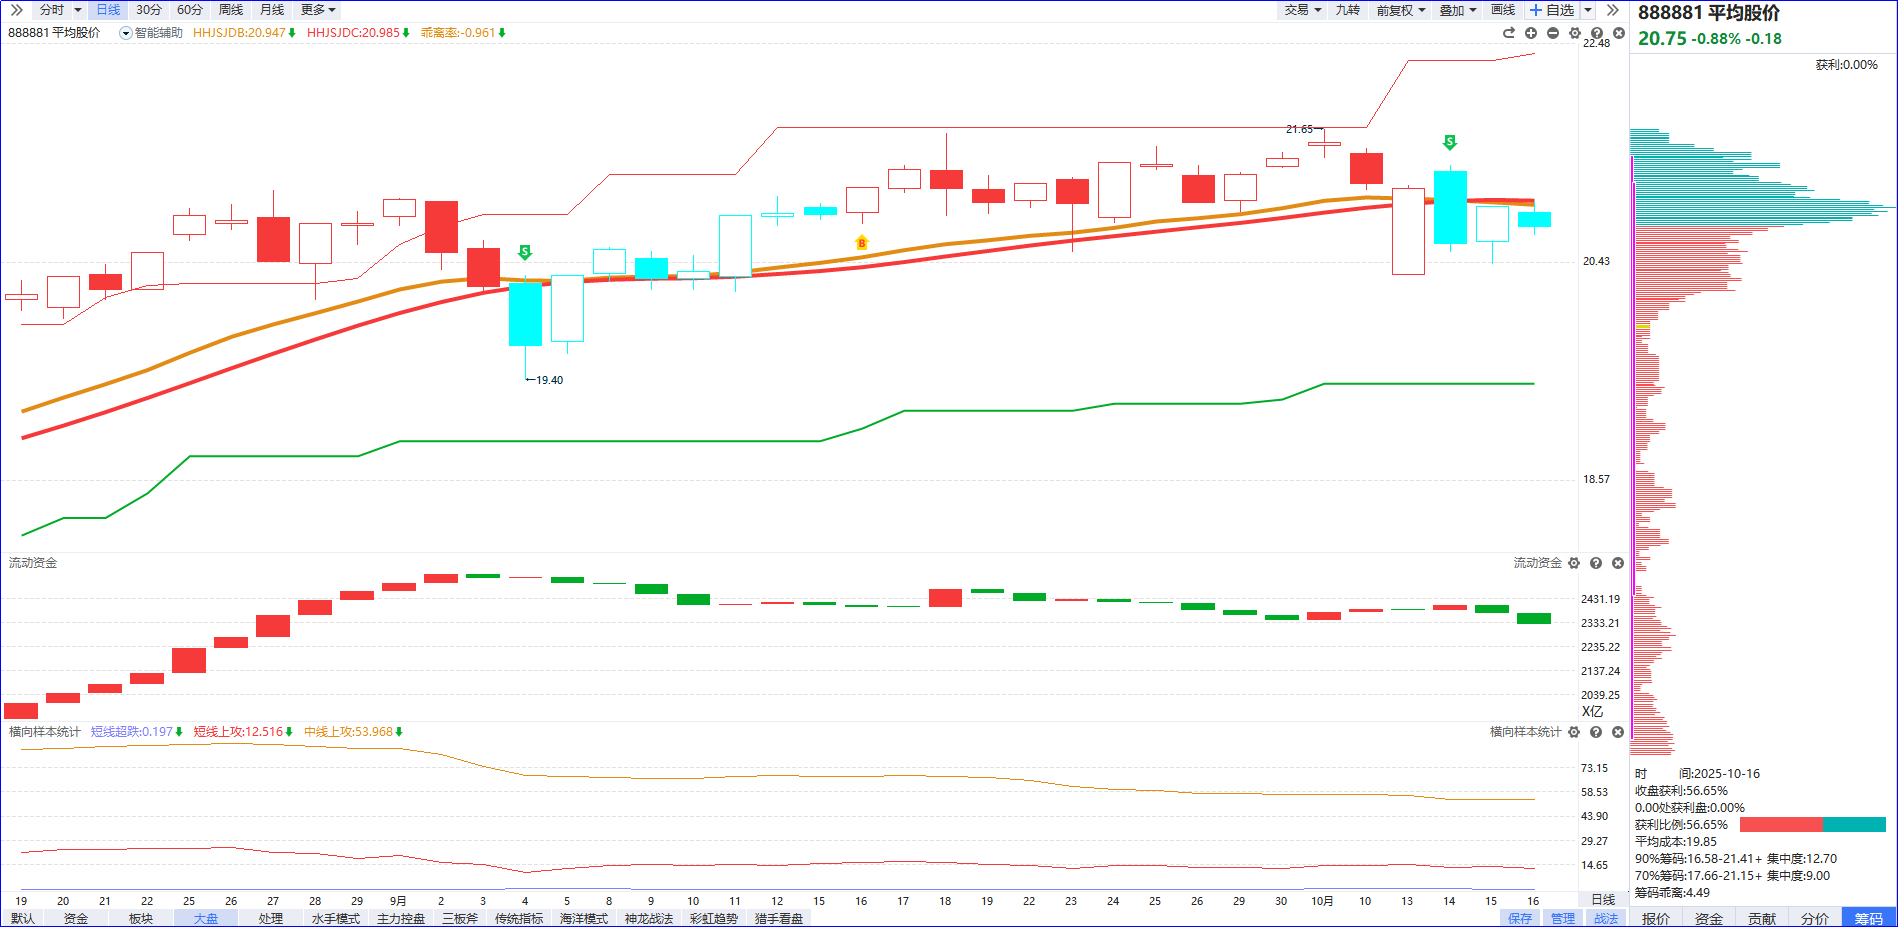
Task: Open help icon for 横向样本统计 panel
Action: click(x=1596, y=732)
